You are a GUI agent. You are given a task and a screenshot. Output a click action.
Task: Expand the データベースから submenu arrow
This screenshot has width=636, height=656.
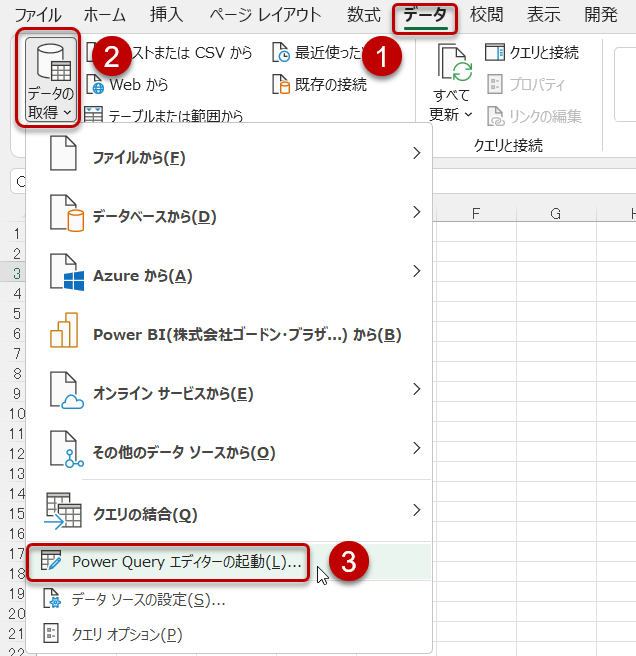coord(416,212)
